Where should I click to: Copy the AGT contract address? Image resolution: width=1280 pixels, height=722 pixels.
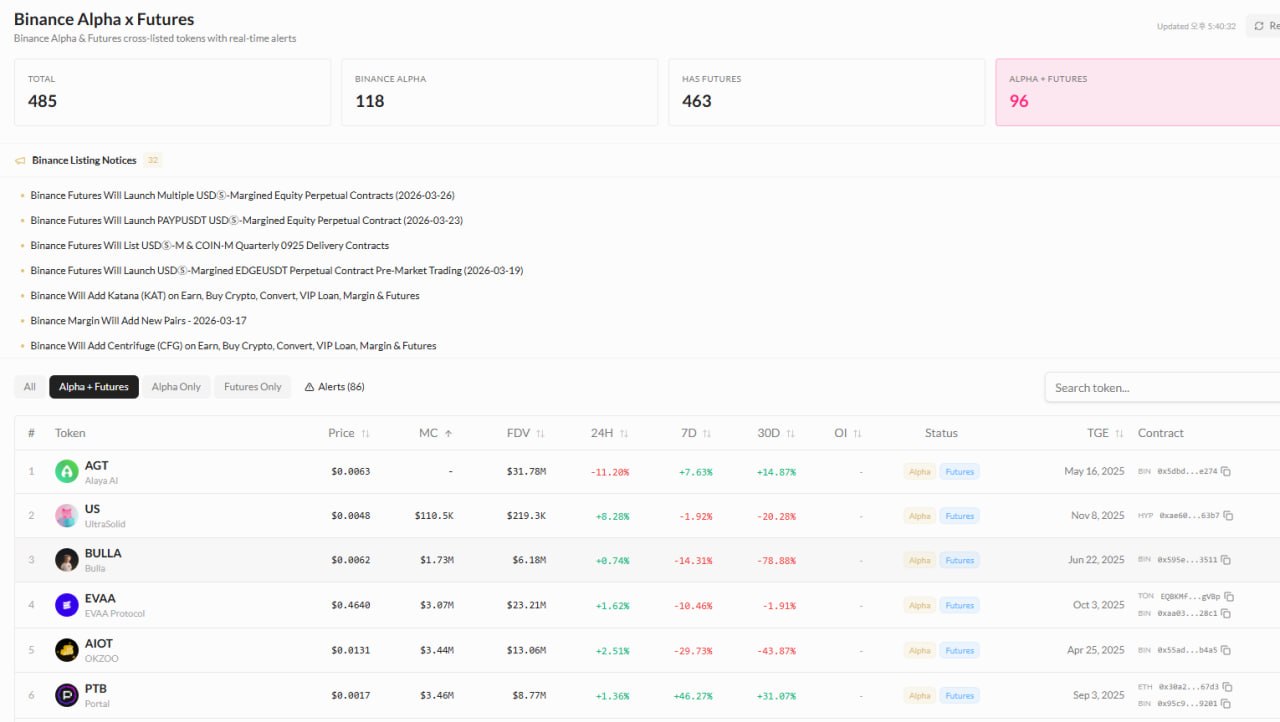pyautogui.click(x=1226, y=471)
